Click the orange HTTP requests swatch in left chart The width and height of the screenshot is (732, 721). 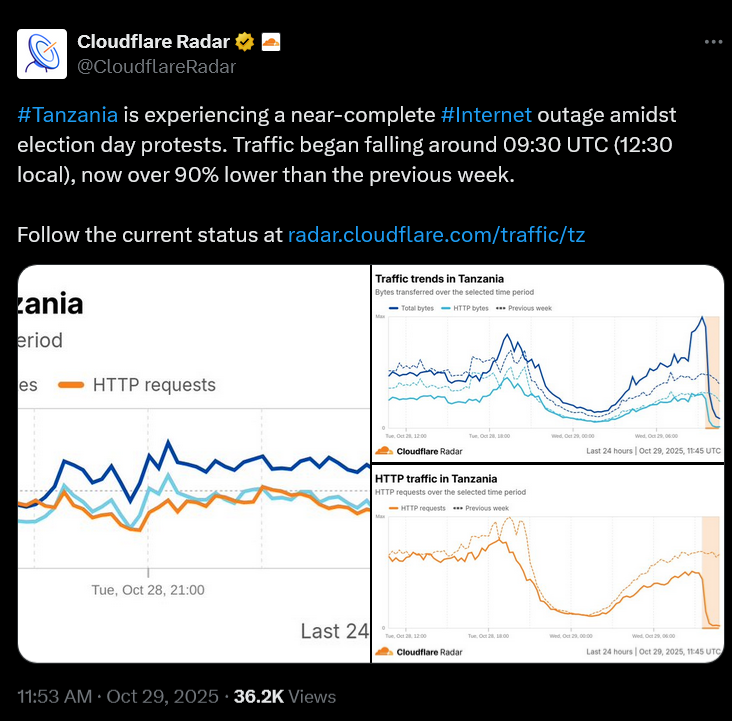coord(70,385)
